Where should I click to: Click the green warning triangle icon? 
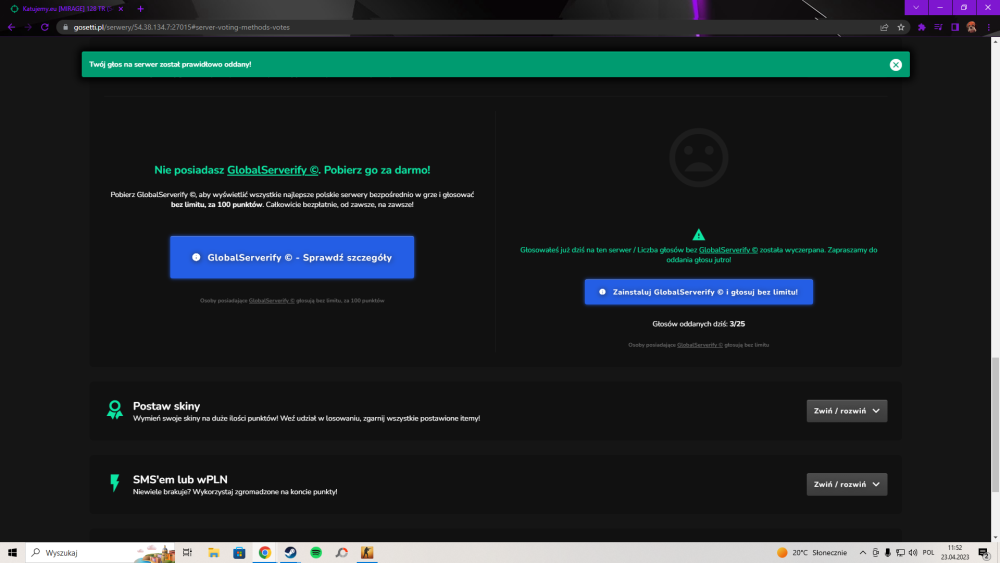point(698,235)
